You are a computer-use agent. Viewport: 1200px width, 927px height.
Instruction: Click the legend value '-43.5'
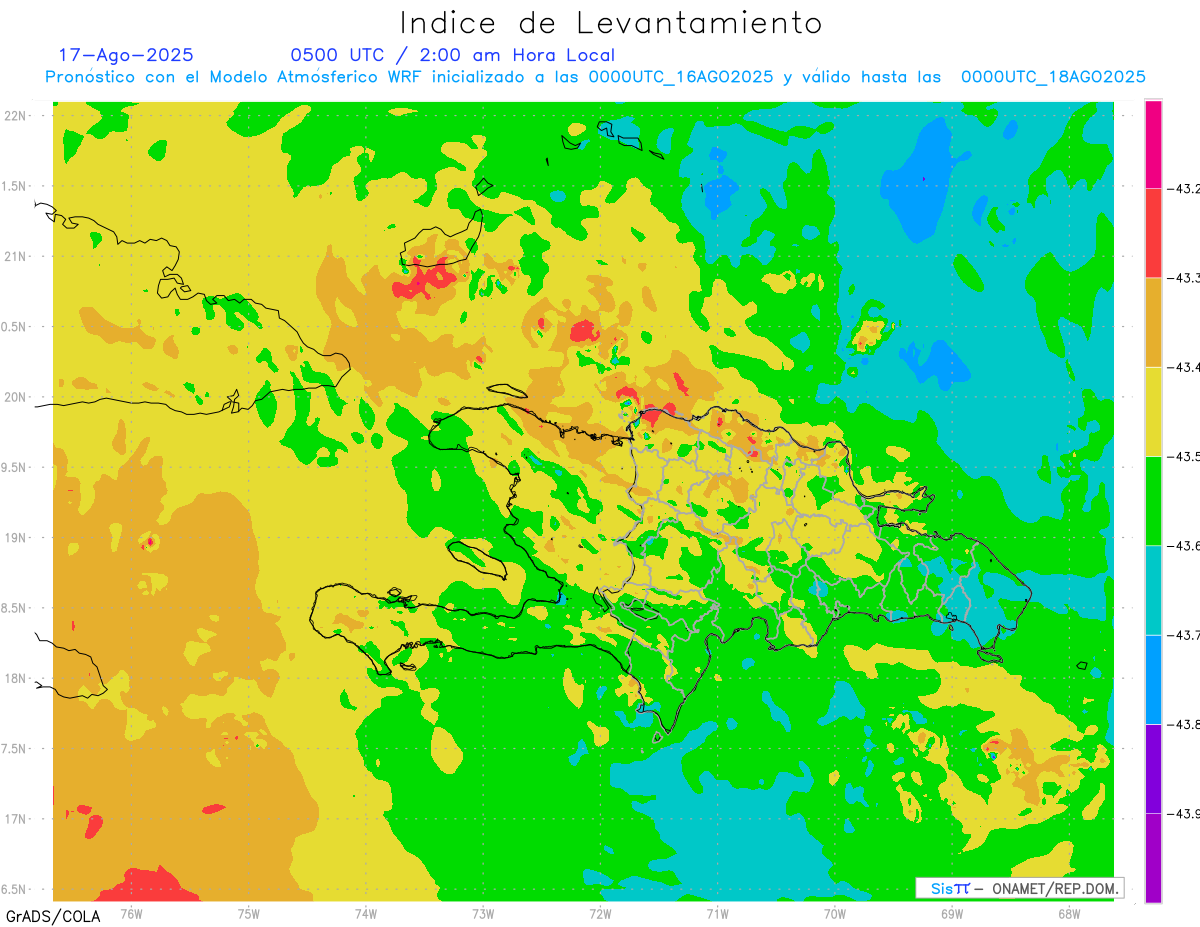[1184, 456]
